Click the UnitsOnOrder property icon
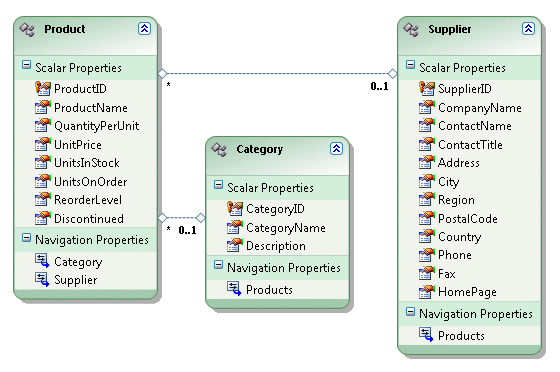The height and width of the screenshot is (372, 560). [42, 181]
